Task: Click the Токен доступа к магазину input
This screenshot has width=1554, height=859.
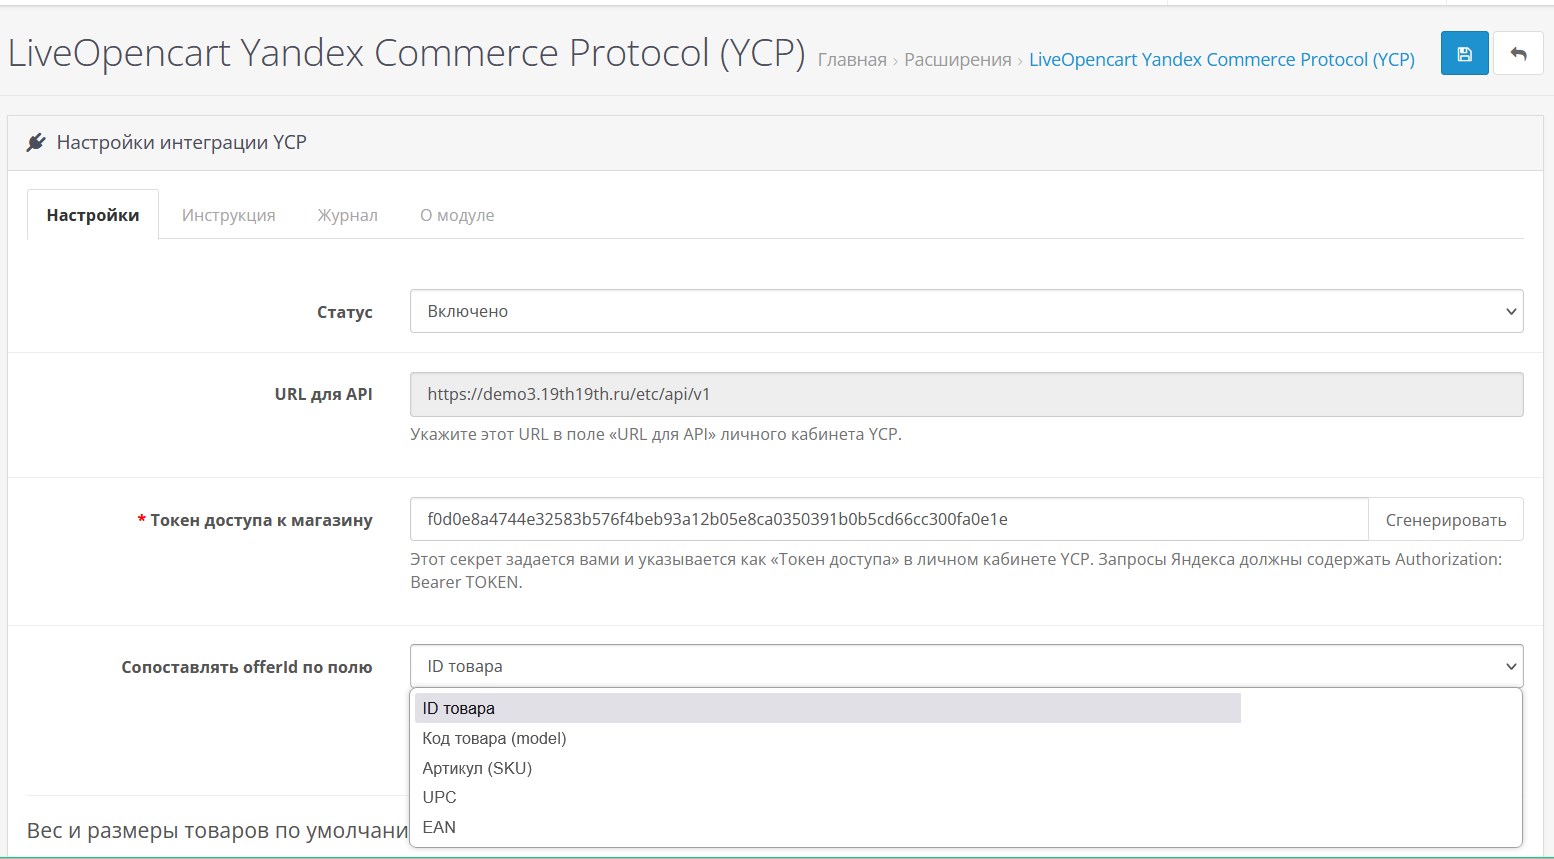Action: [888, 519]
